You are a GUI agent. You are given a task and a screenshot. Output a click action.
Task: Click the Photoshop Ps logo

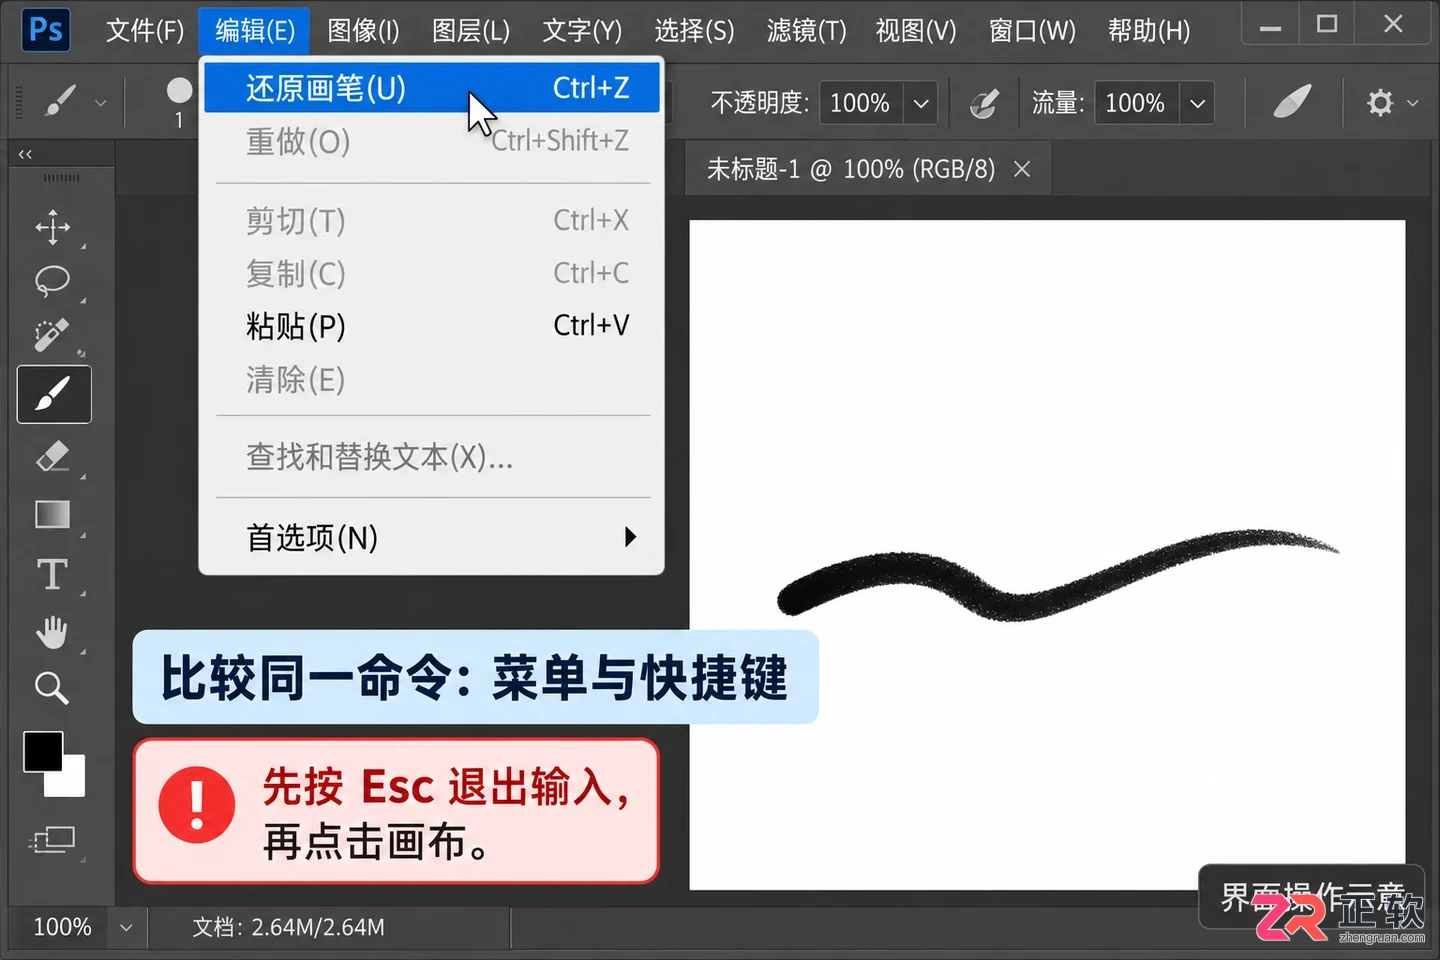[46, 30]
